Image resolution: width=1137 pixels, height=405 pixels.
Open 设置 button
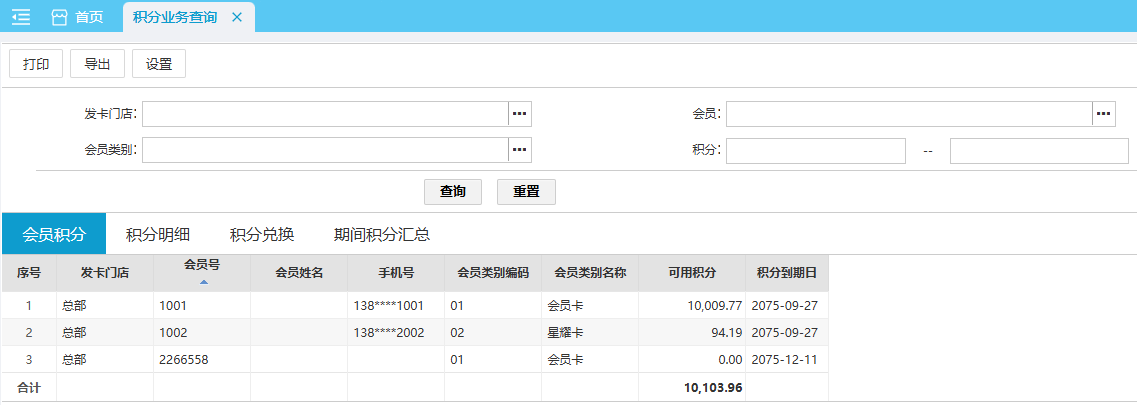tap(159, 64)
